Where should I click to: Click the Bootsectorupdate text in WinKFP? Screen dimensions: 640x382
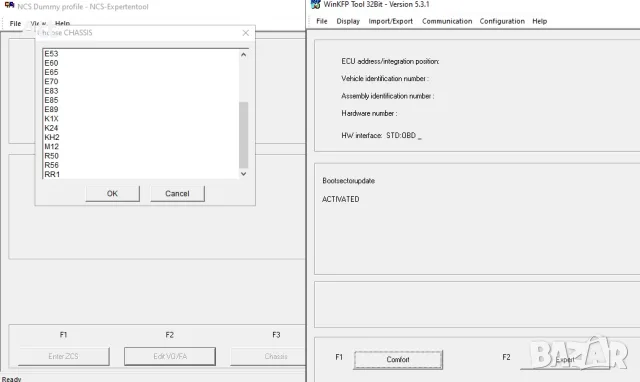(x=349, y=181)
